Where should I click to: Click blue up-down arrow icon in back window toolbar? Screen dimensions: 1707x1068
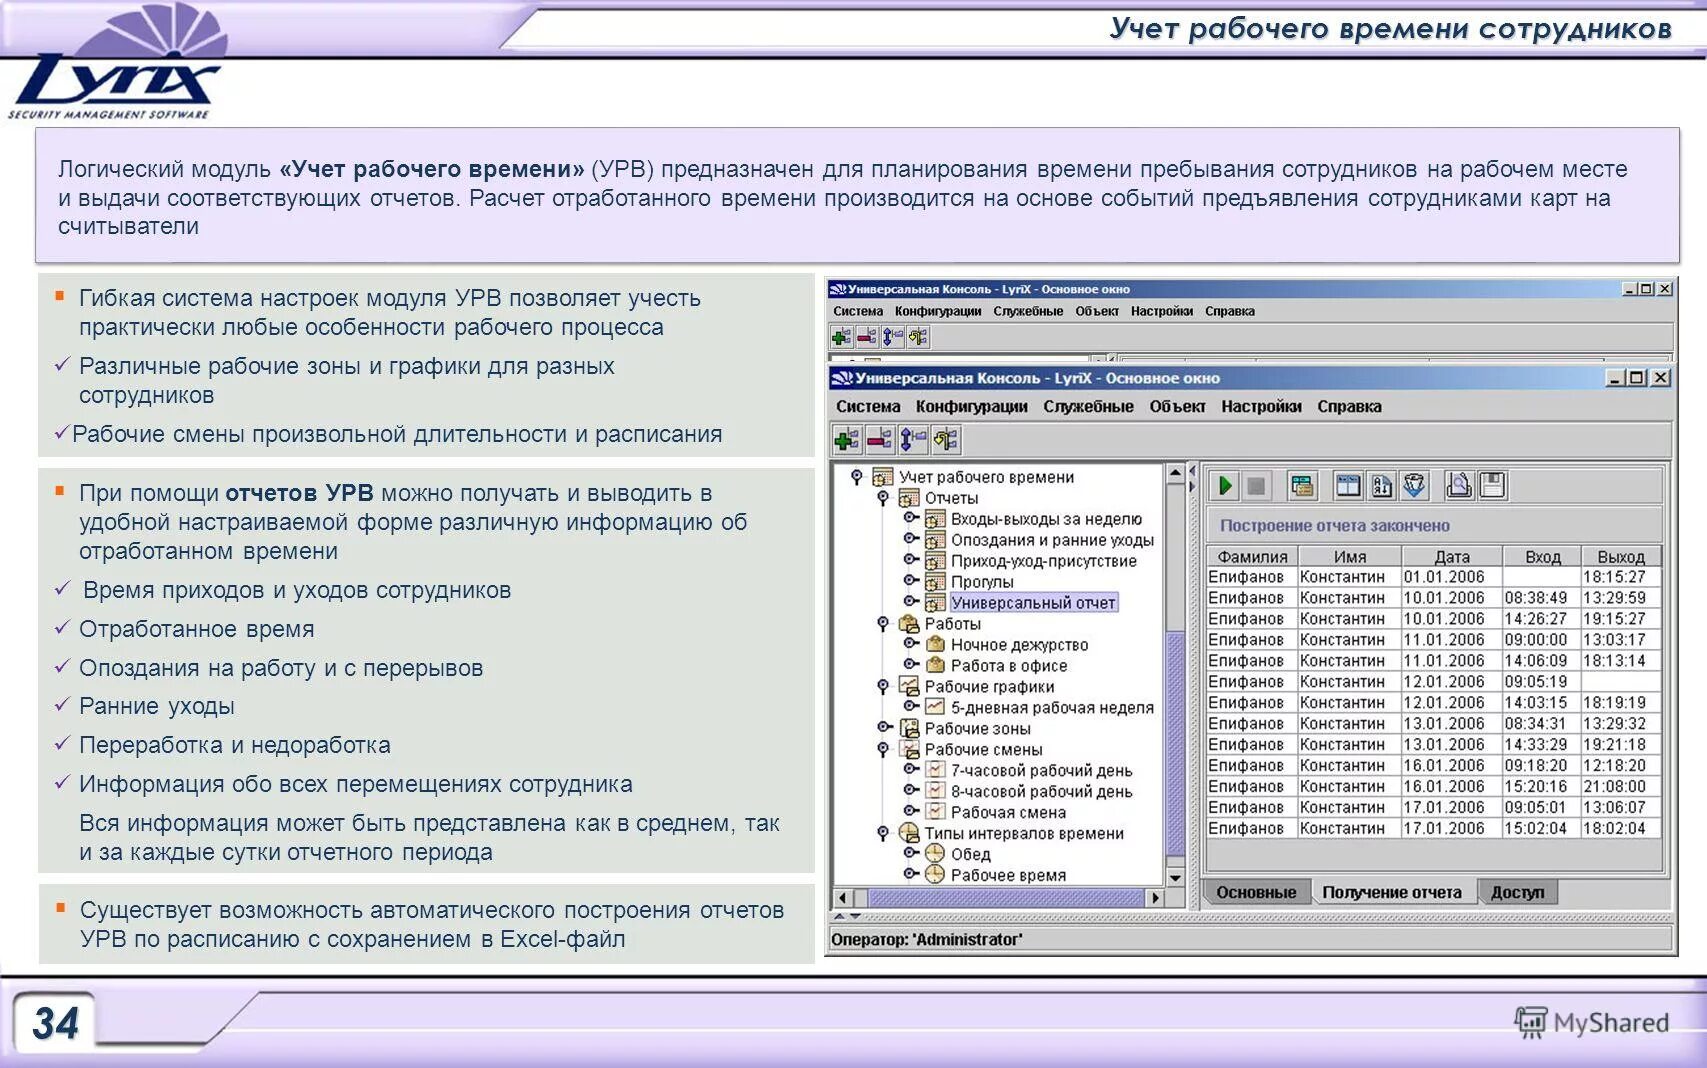click(x=892, y=337)
